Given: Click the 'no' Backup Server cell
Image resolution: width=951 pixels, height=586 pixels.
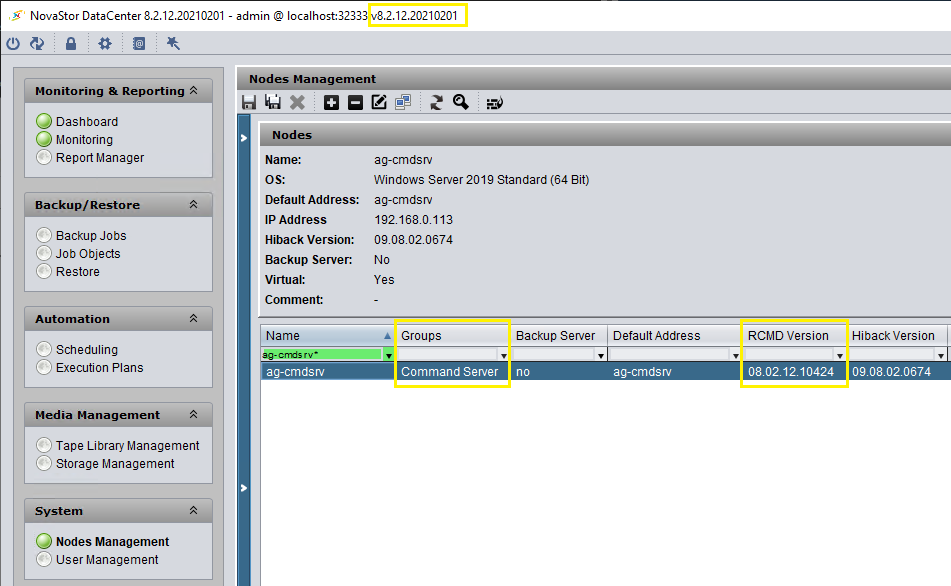Looking at the screenshot, I should [559, 371].
